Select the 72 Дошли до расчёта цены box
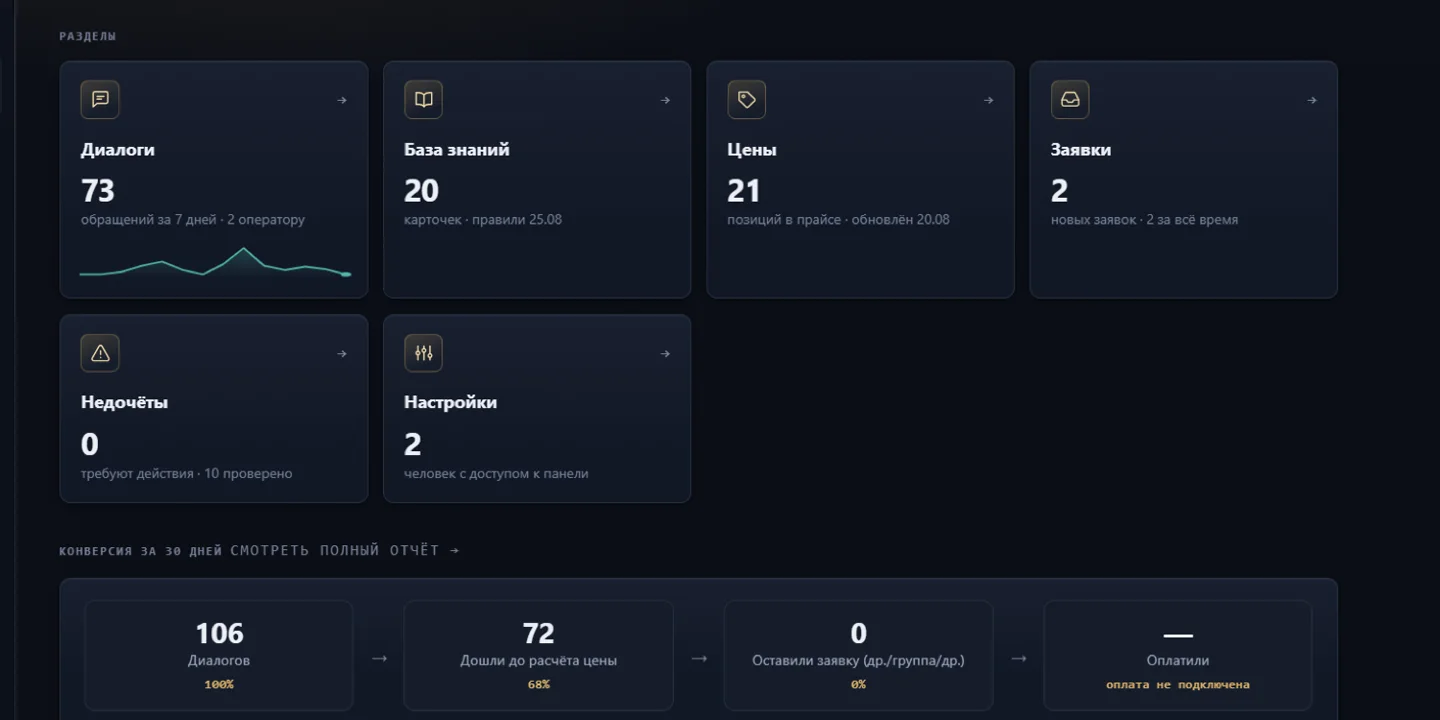Viewport: 1440px width, 720px height. point(538,655)
